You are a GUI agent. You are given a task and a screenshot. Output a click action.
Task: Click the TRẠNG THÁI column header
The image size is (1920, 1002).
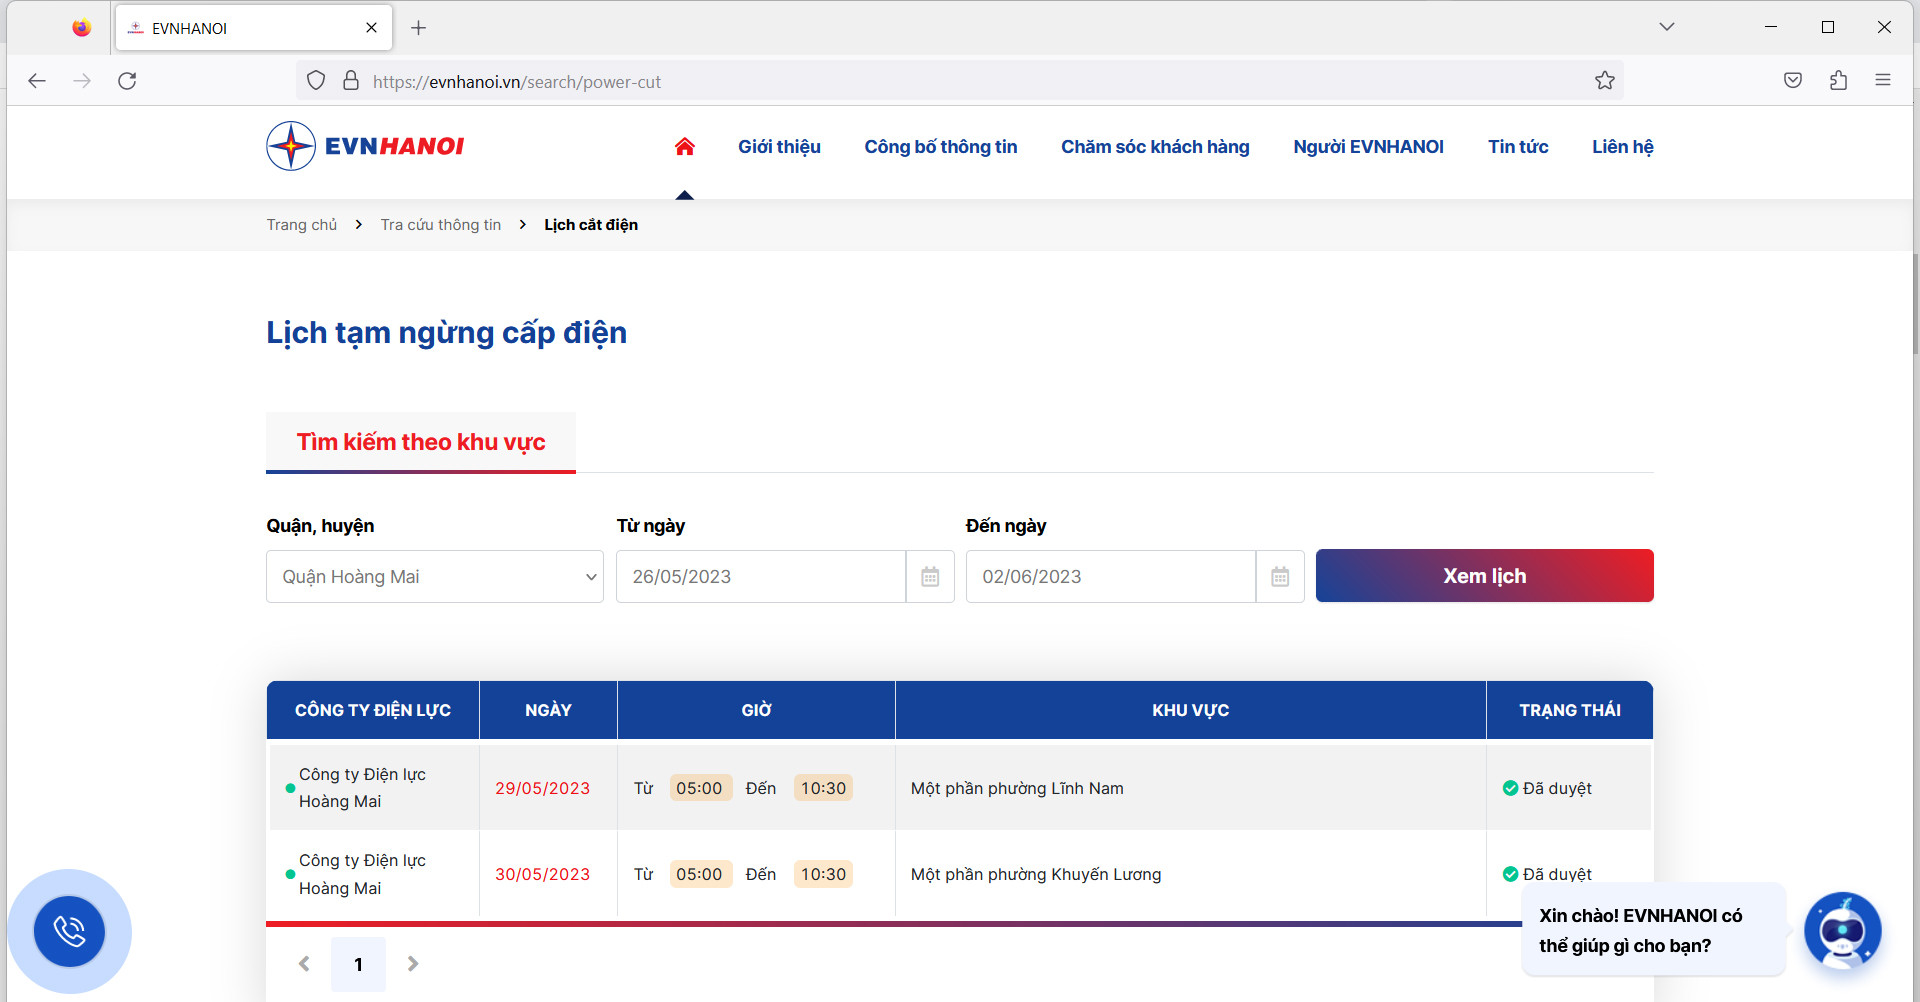click(x=1570, y=710)
